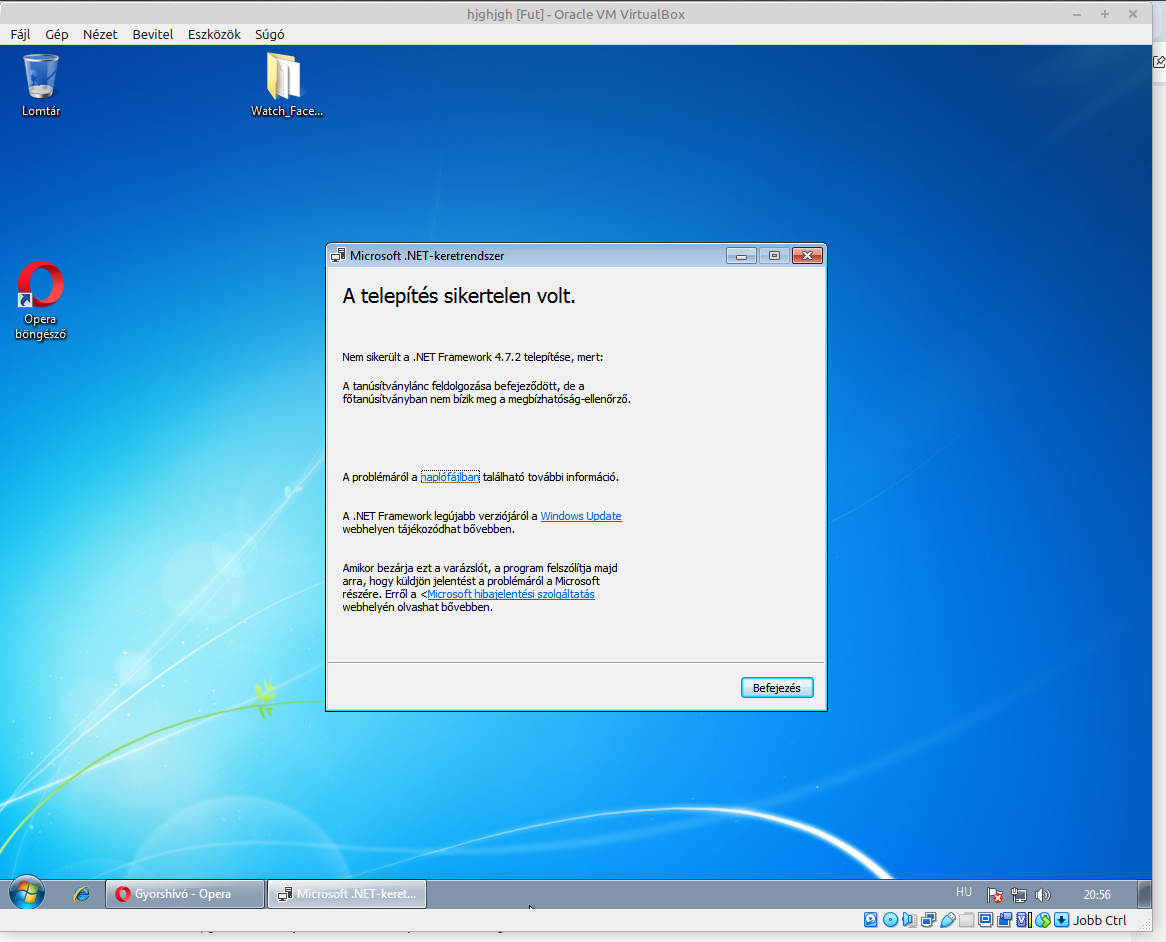Select the Opera böngésző desktop shortcut

click(41, 300)
